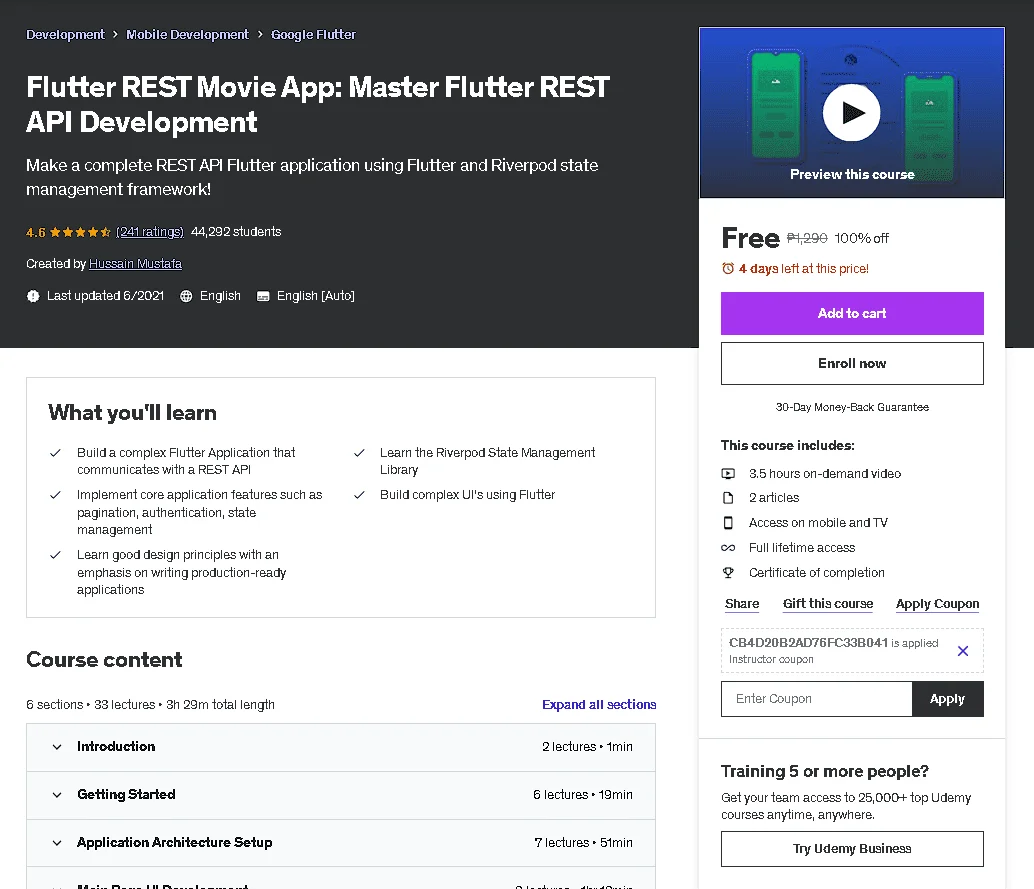Screen dimensions: 1034x889
Task: Click the 4.6 rating number
Action: (x=36, y=232)
